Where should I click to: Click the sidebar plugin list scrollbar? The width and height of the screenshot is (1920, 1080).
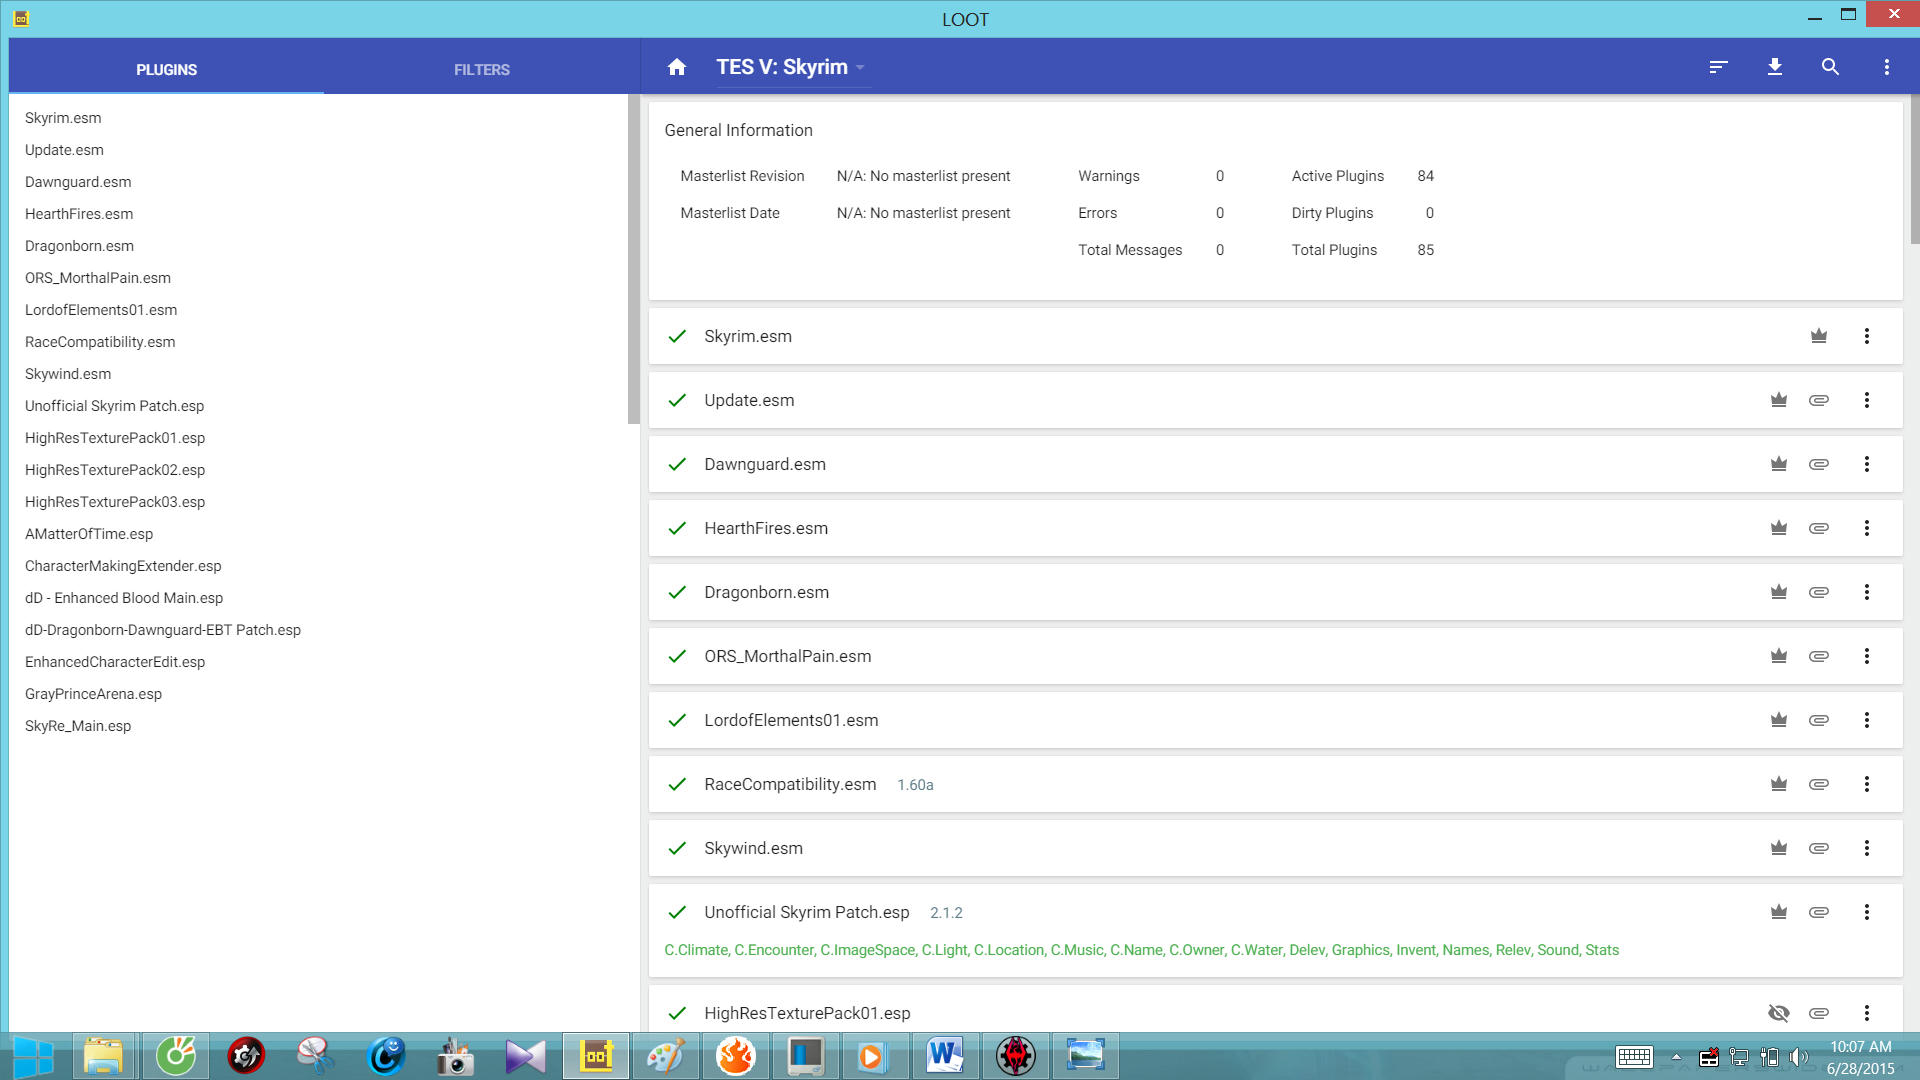[x=633, y=259]
